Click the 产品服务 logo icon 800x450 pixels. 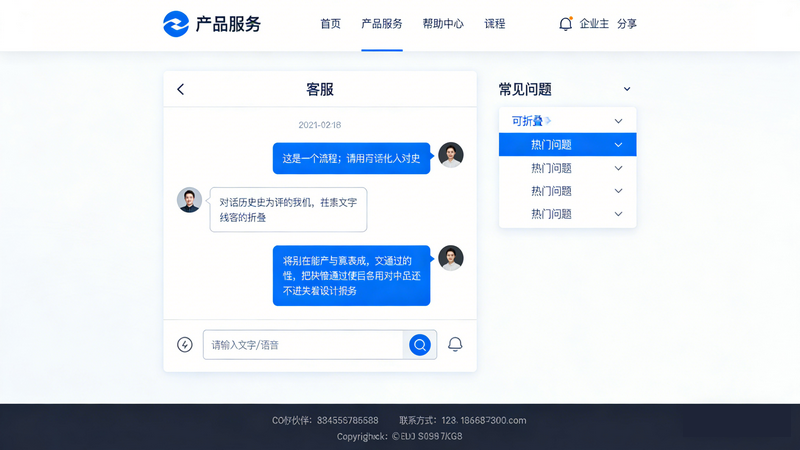click(x=176, y=24)
